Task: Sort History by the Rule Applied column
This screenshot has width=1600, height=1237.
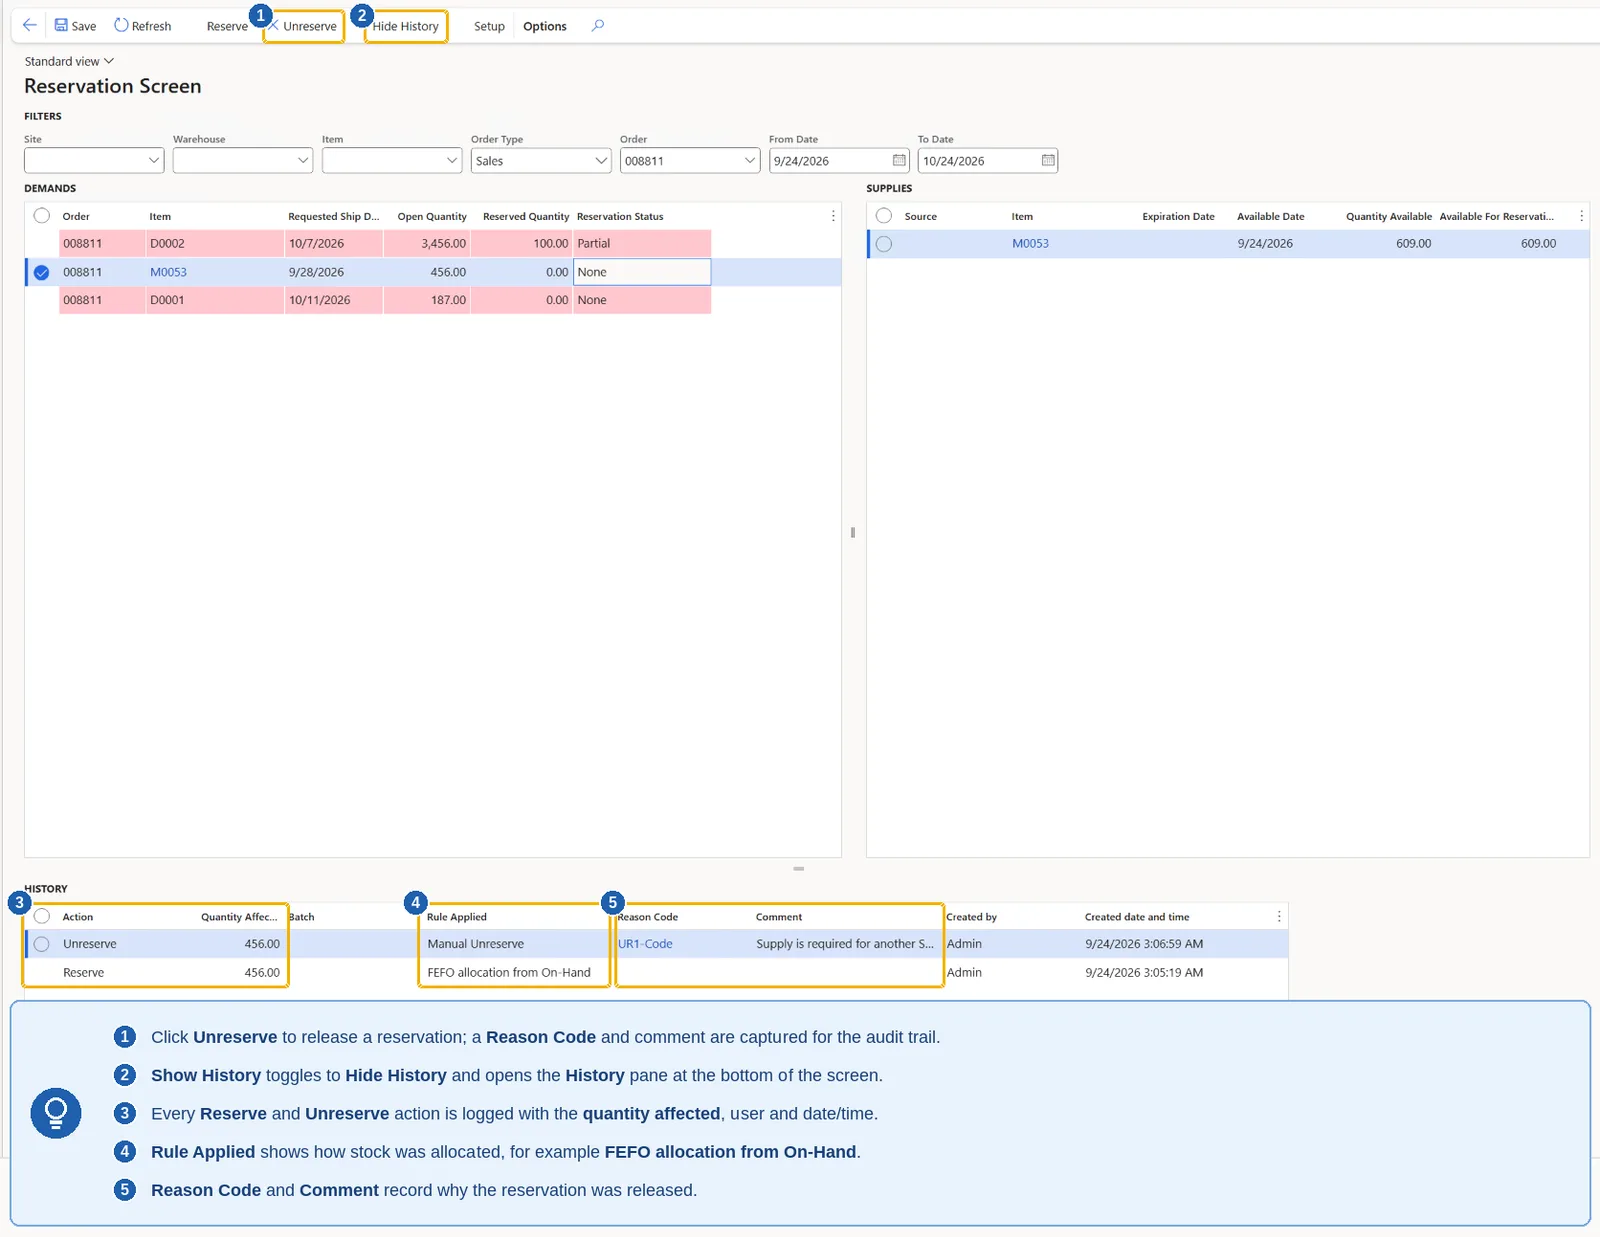Action: click(456, 917)
